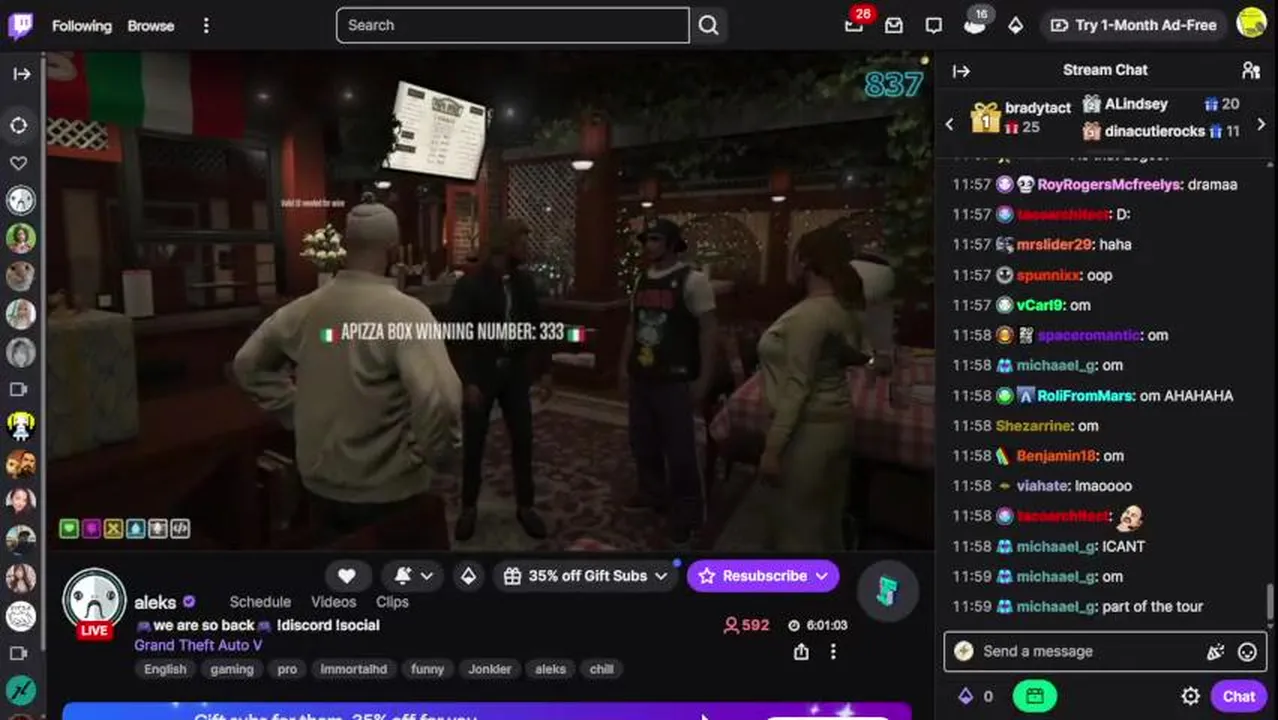
Task: Open RoyRogersMcfreelys username in chat
Action: tap(1109, 184)
